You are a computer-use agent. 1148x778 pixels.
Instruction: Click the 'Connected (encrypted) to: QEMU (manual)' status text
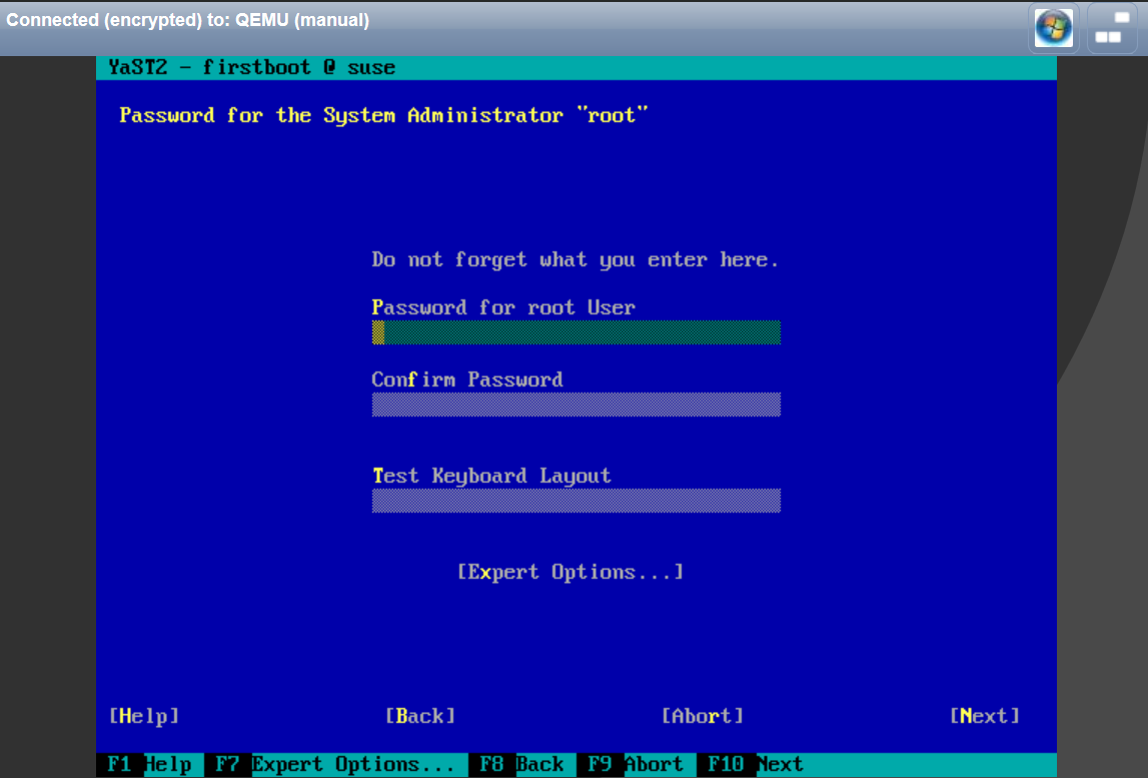point(187,20)
